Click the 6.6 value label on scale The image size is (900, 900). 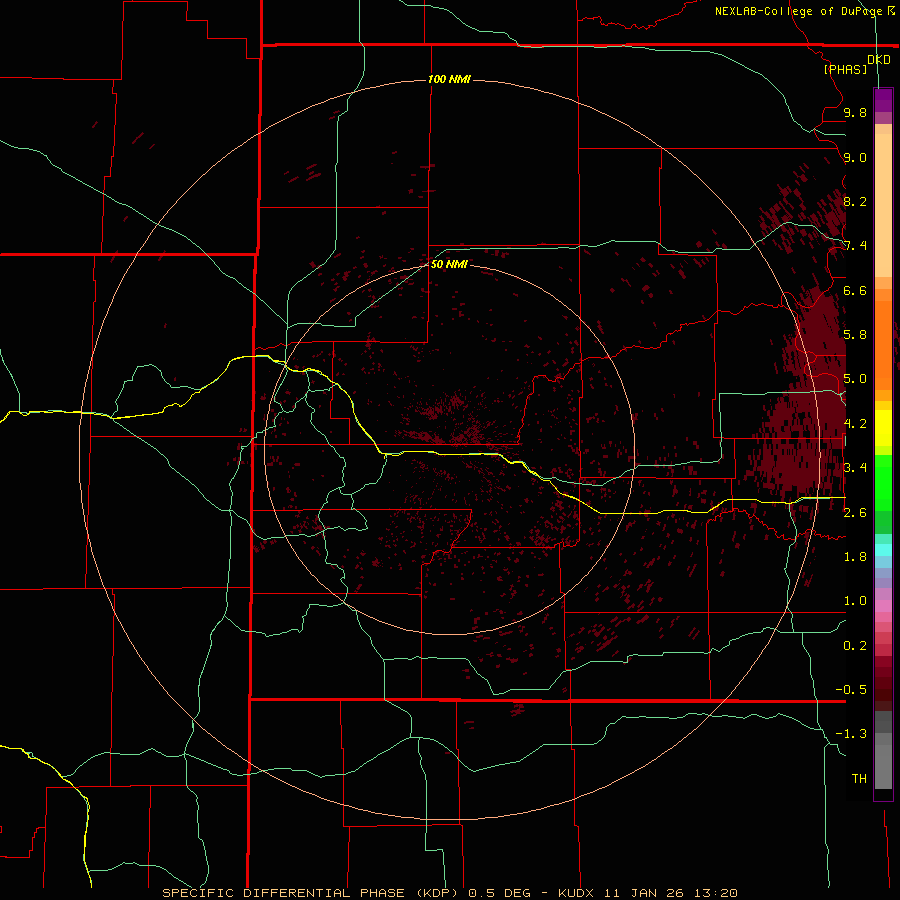tap(855, 290)
